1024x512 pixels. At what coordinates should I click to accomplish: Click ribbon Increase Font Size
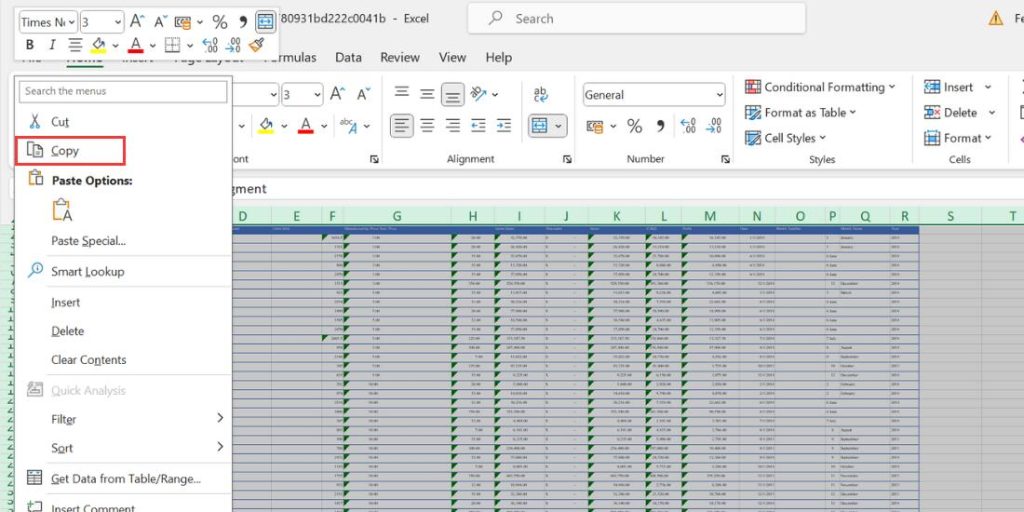(x=337, y=94)
